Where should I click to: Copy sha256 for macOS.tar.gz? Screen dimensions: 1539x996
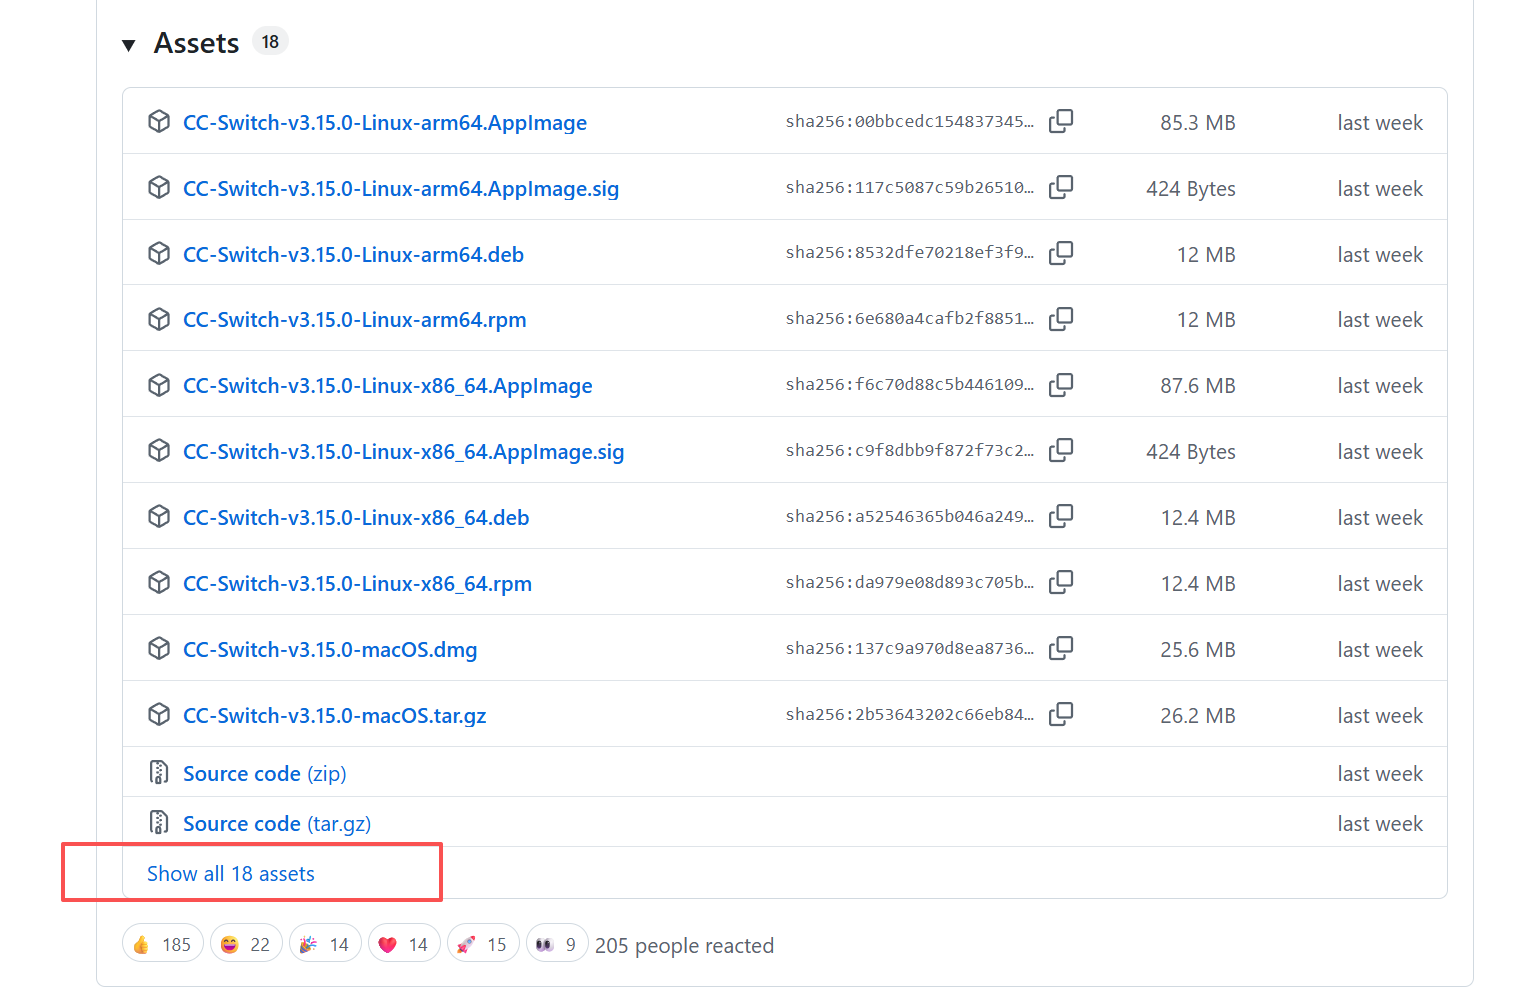[1061, 715]
